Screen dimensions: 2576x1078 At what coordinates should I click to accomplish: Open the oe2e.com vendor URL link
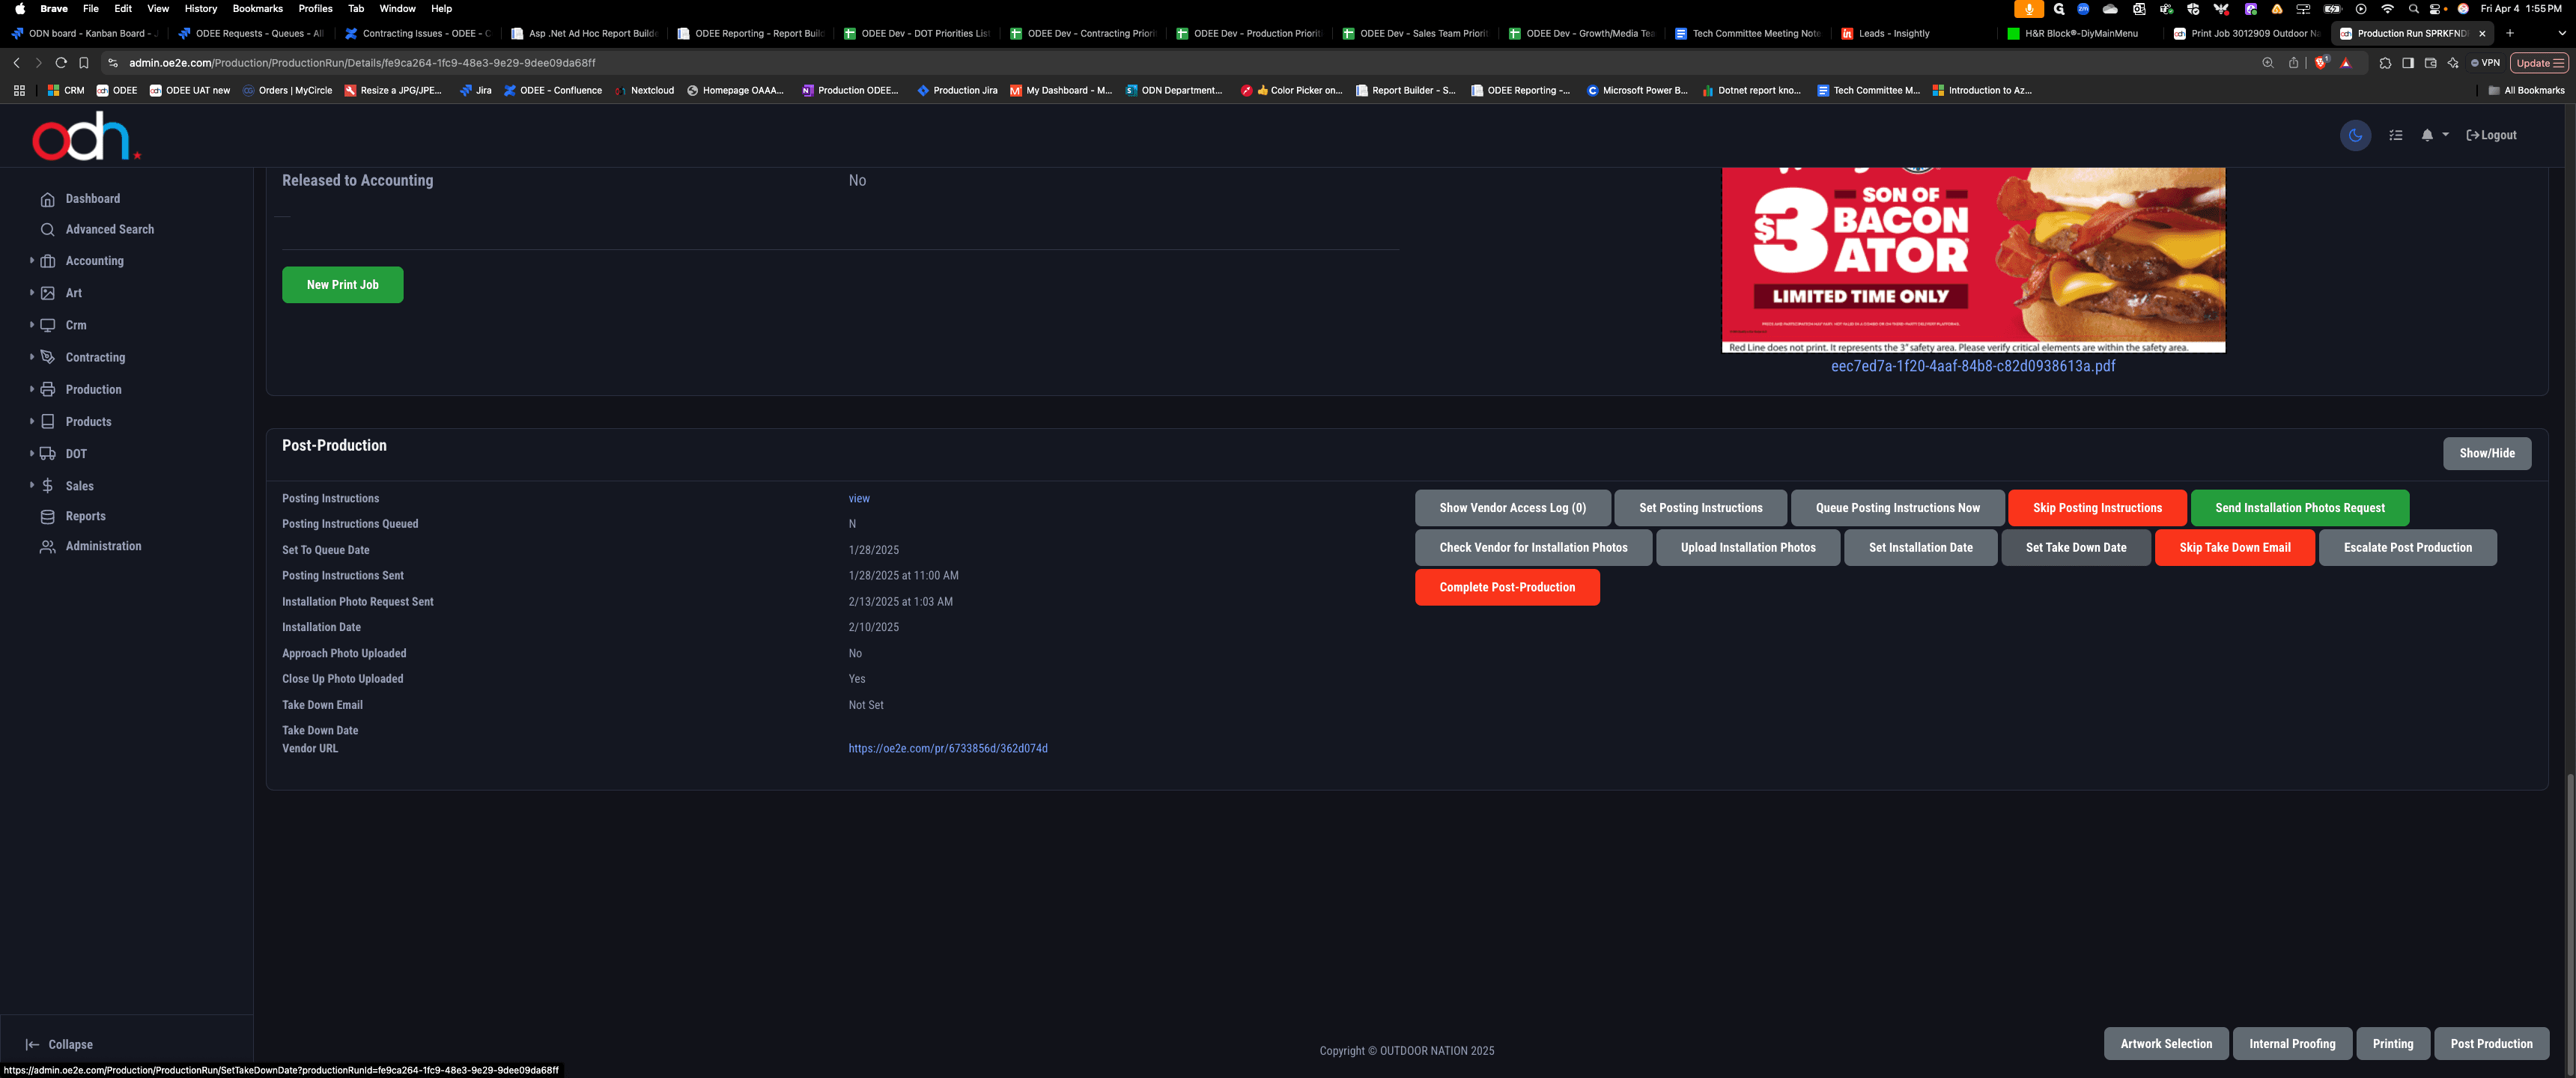(x=948, y=748)
